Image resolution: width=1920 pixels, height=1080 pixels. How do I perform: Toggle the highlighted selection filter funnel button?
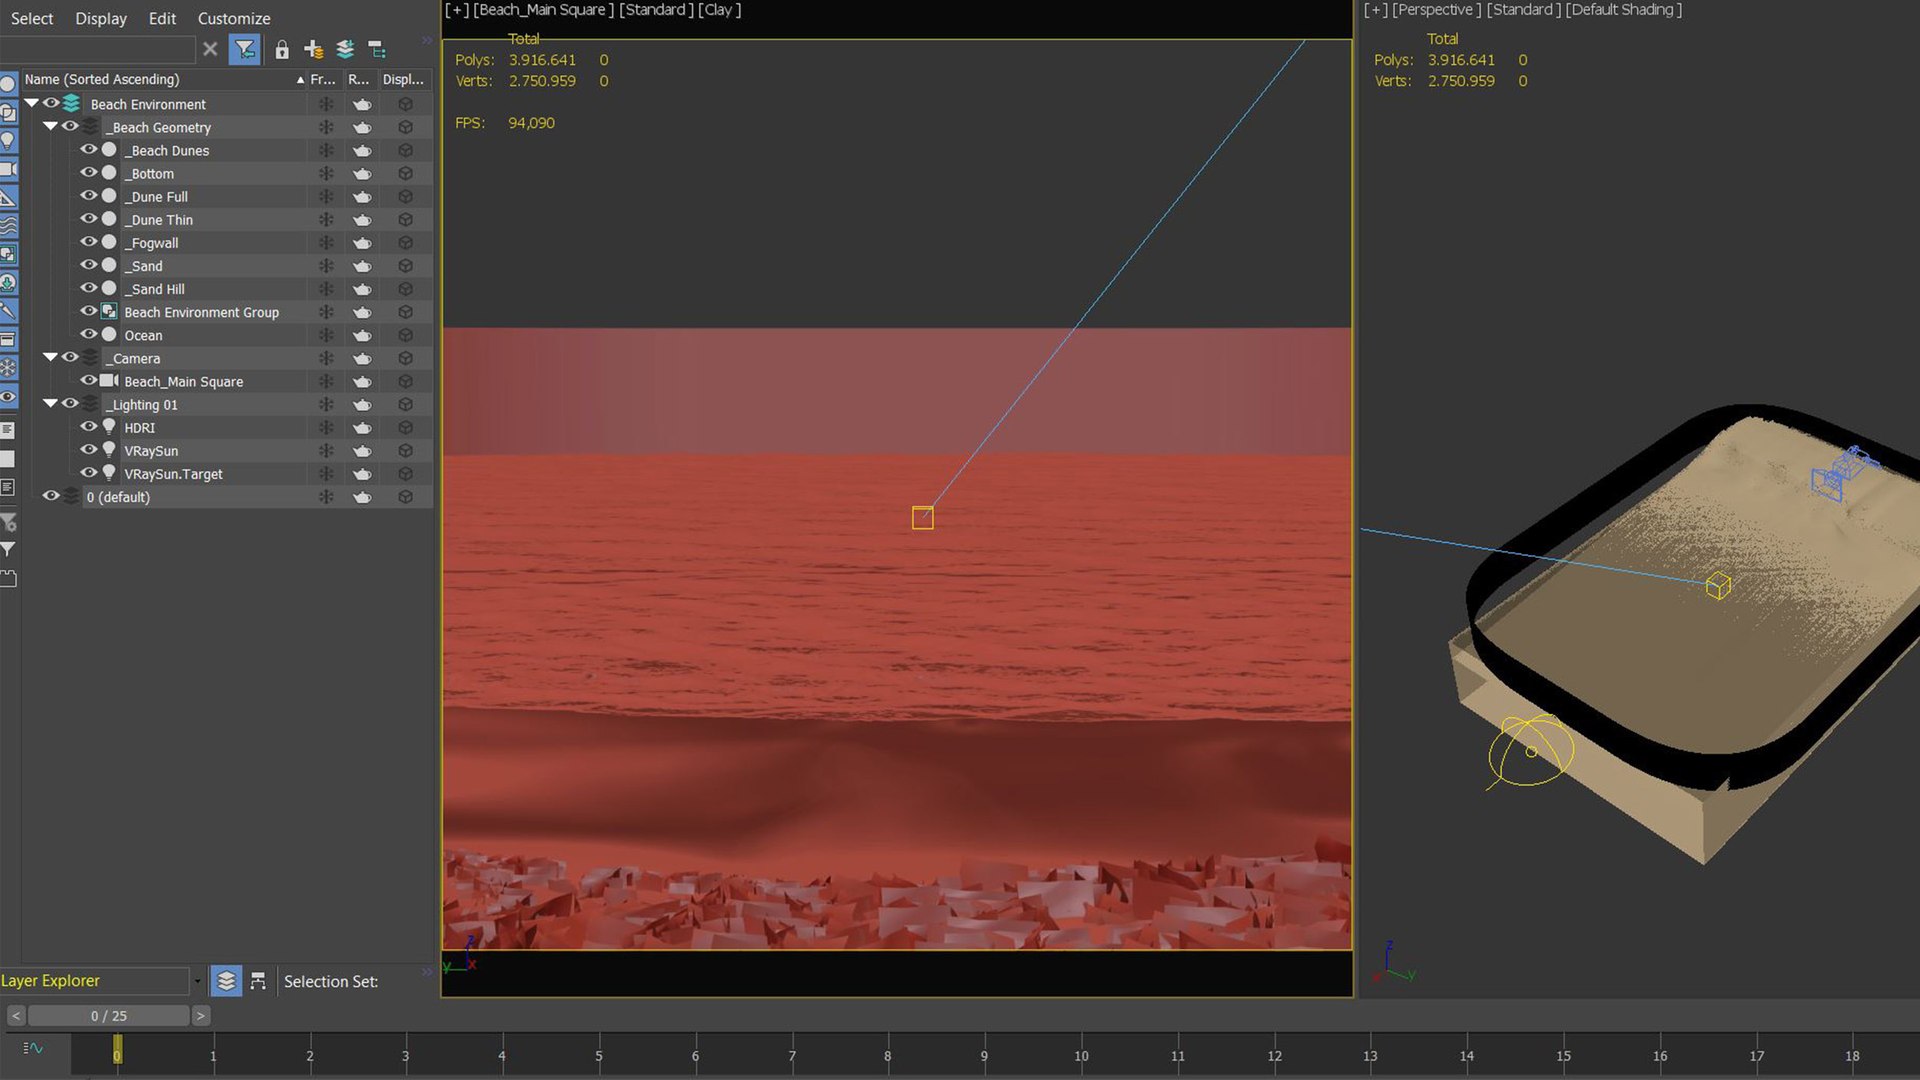tap(245, 49)
